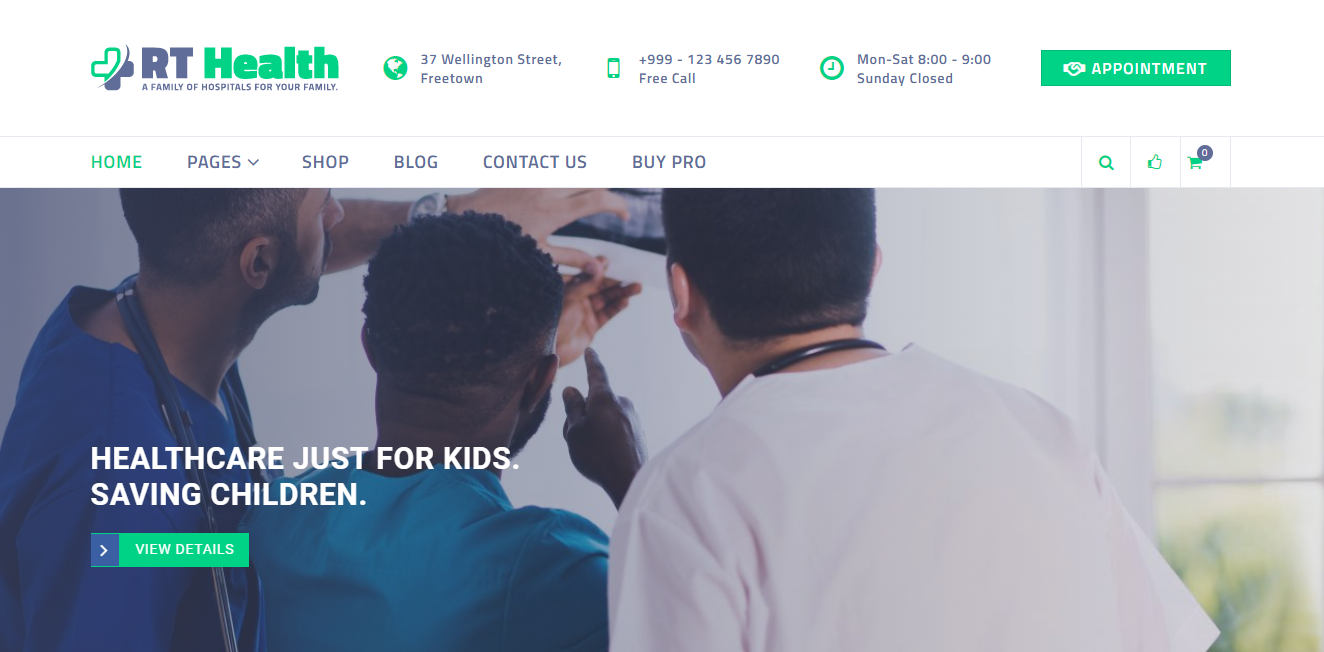
Task: Navigate to Blog
Action: click(416, 162)
